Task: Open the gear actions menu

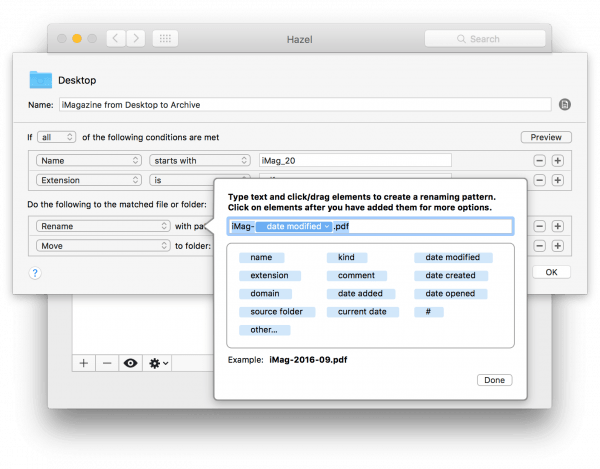Action: 158,363
